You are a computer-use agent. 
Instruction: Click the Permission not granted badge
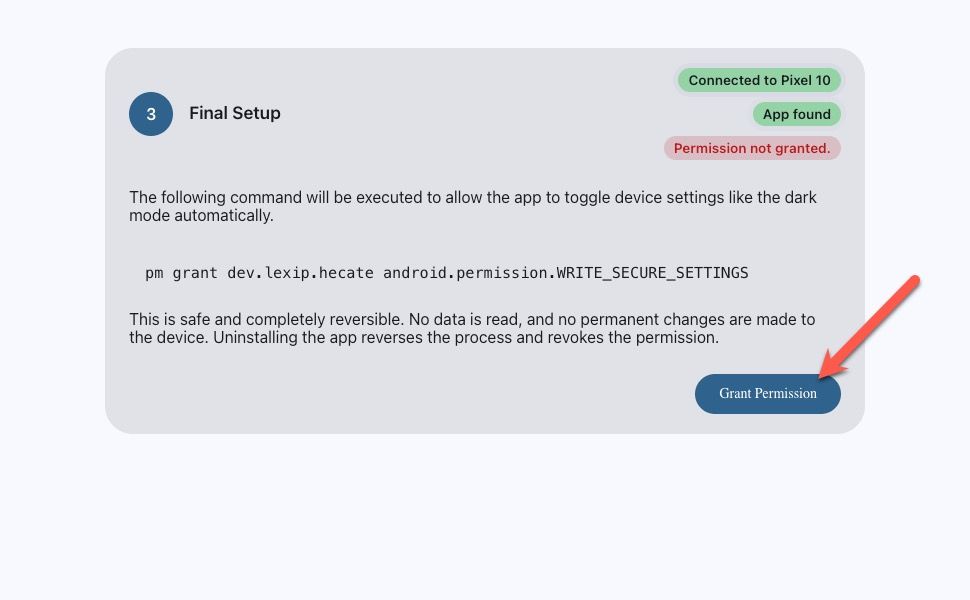(752, 148)
